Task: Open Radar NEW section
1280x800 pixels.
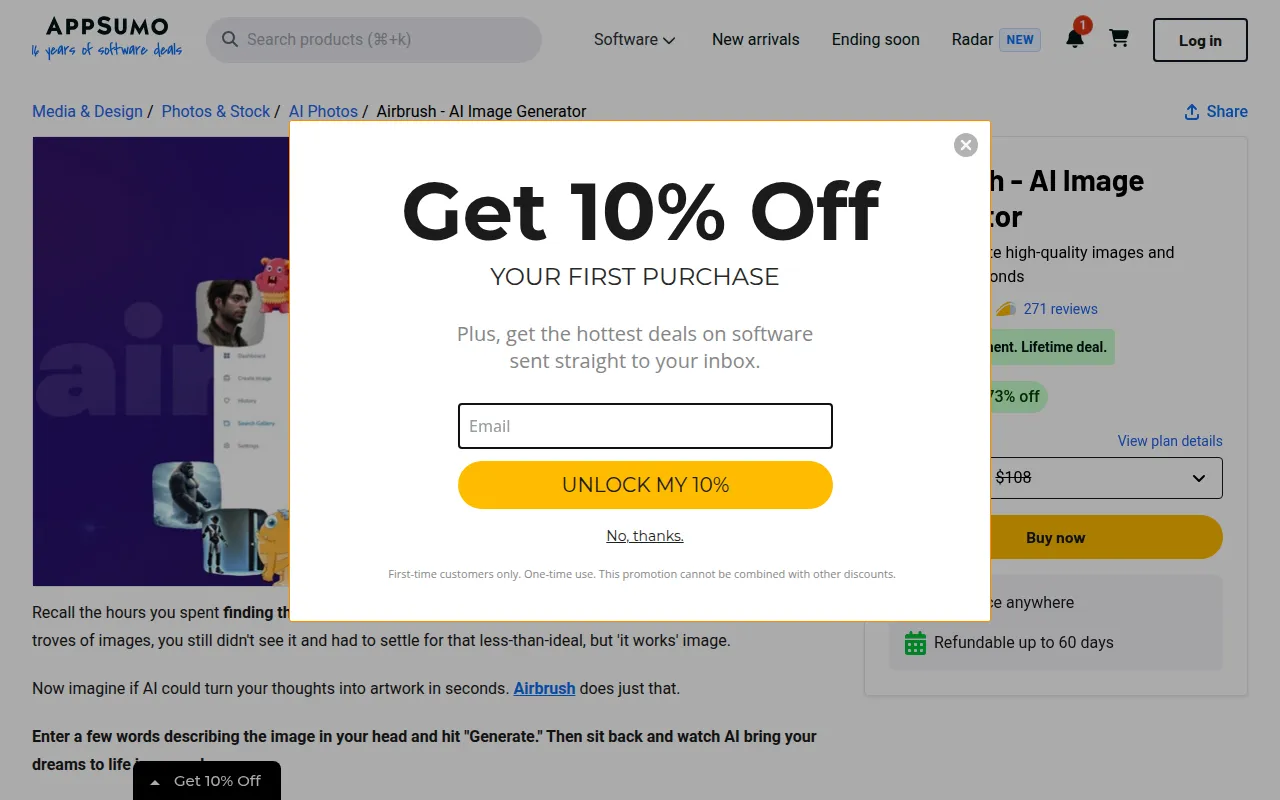Action: pos(996,40)
